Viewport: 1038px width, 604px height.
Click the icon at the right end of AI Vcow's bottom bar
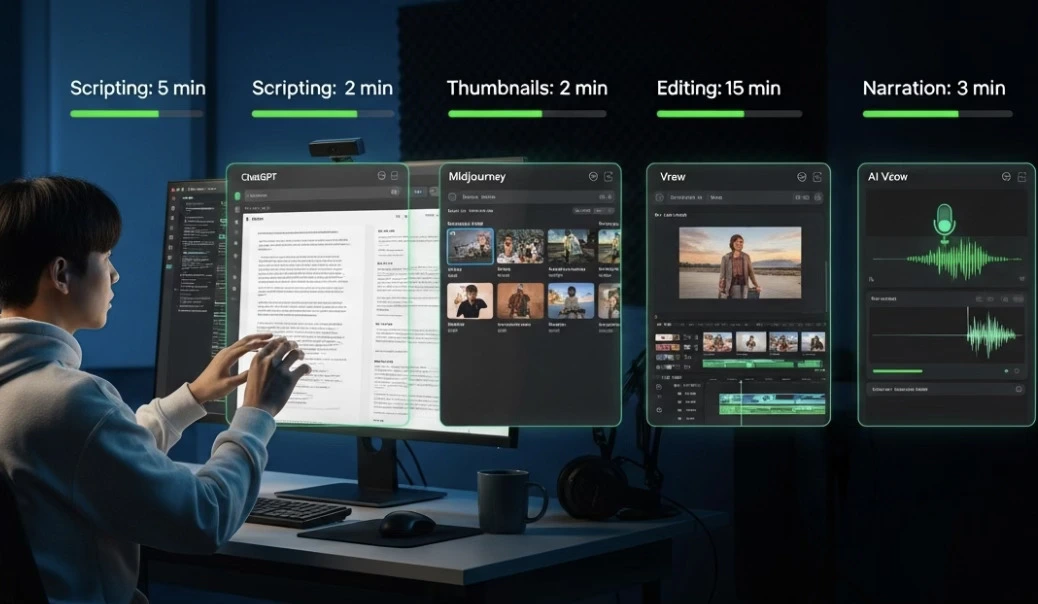(1019, 389)
